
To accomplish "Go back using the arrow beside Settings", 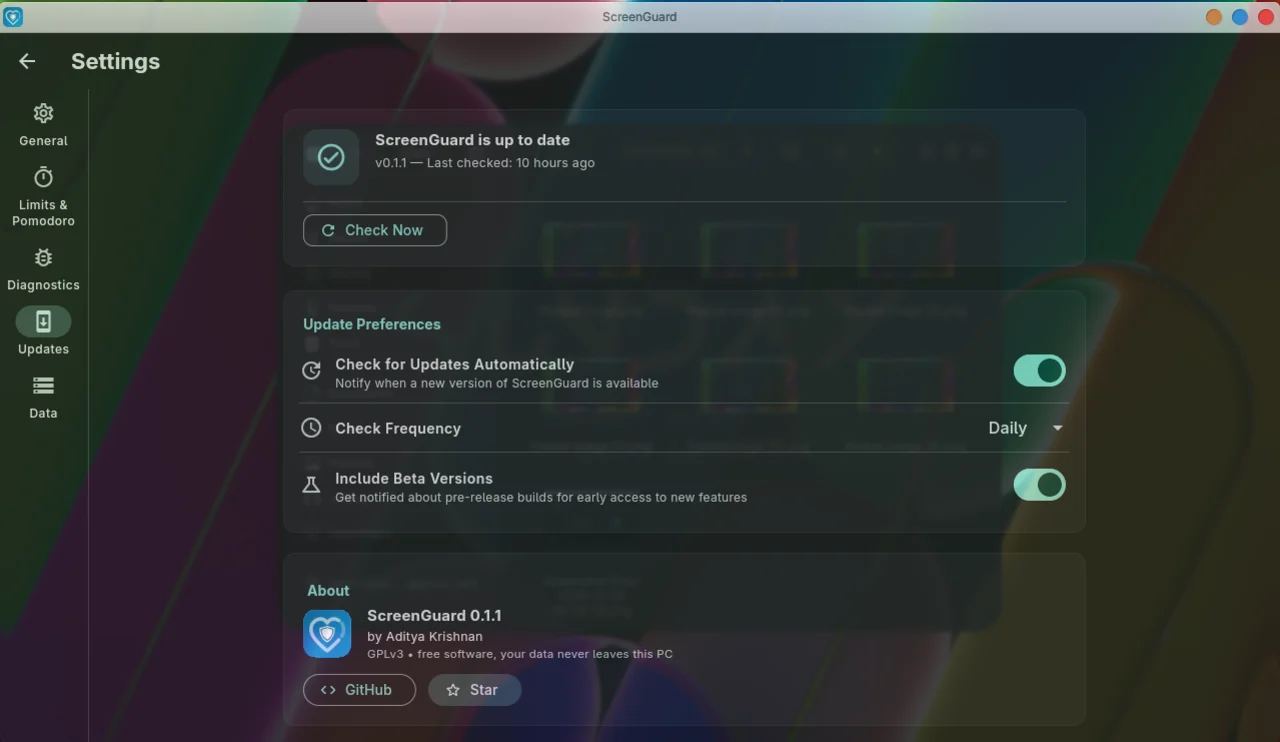I will tap(27, 61).
